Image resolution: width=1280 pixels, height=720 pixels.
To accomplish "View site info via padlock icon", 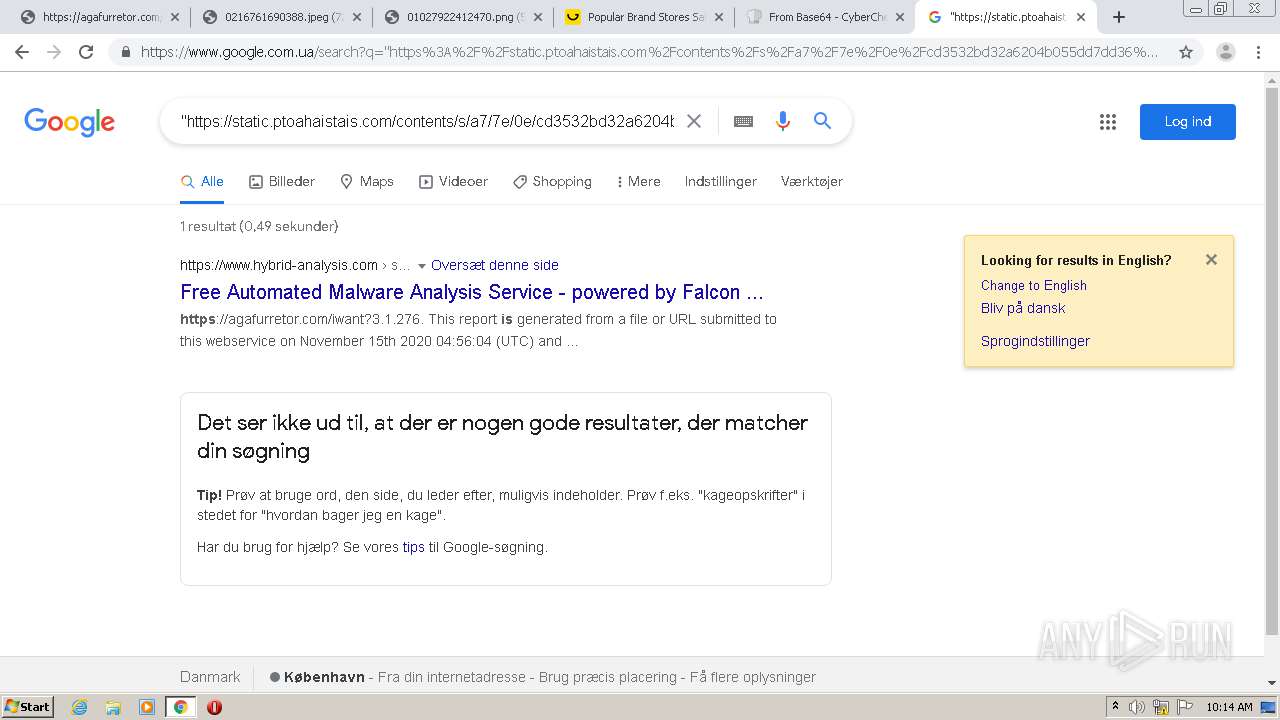I will click(125, 52).
